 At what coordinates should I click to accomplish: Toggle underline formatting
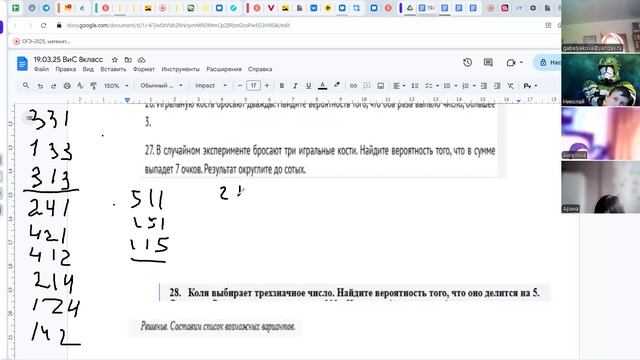309,86
